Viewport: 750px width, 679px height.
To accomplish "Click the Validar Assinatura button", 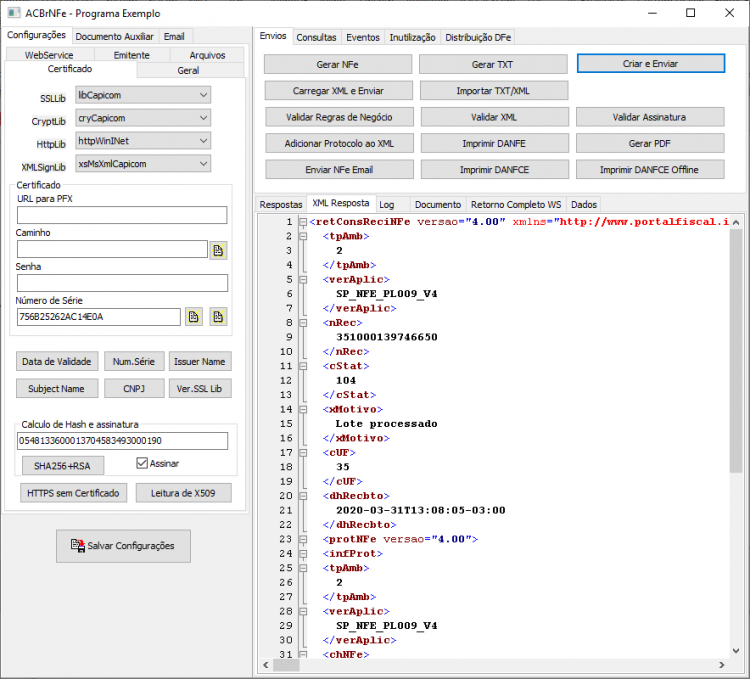I will [x=650, y=117].
